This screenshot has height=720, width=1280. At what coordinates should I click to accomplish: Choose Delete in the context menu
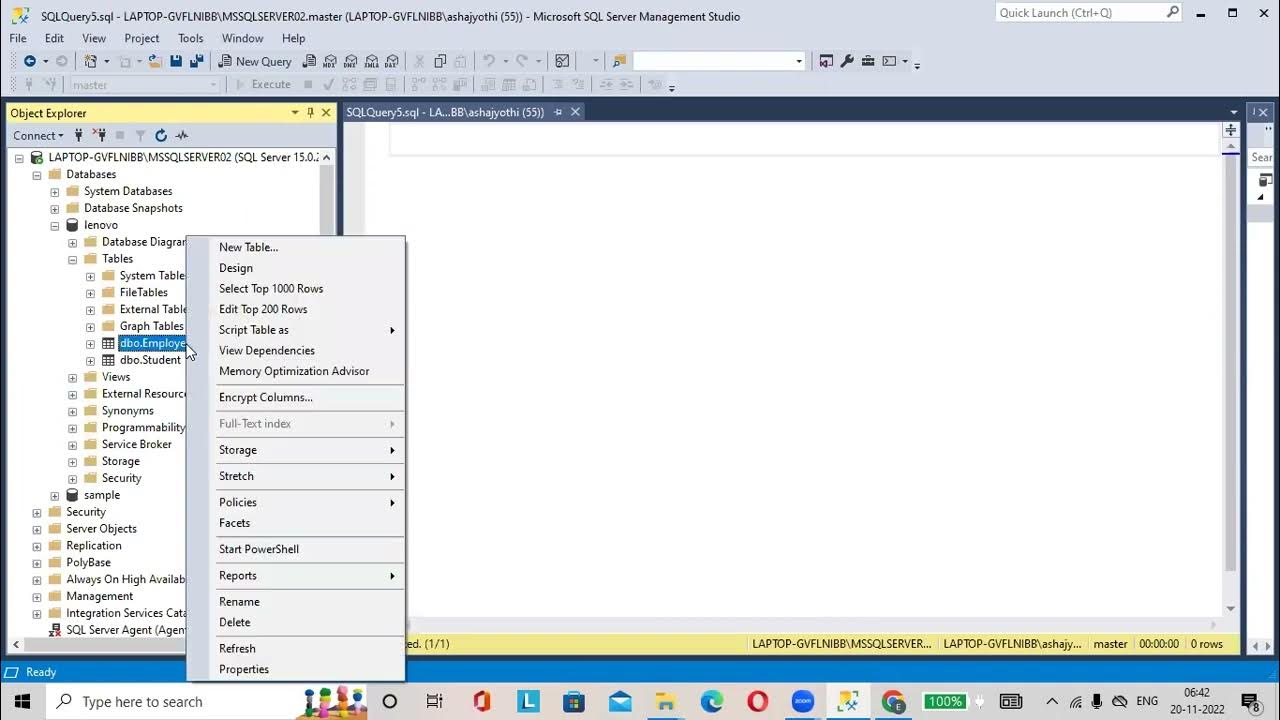[295, 622]
